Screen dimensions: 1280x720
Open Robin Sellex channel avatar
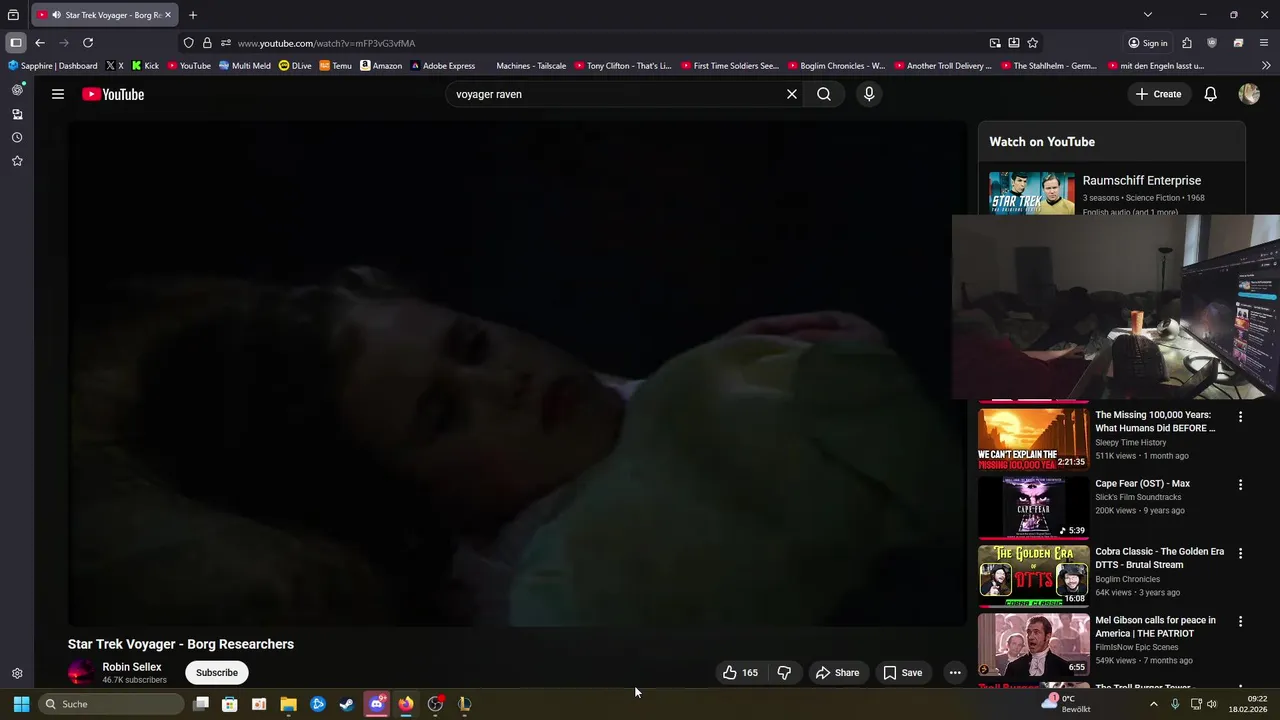point(81,673)
